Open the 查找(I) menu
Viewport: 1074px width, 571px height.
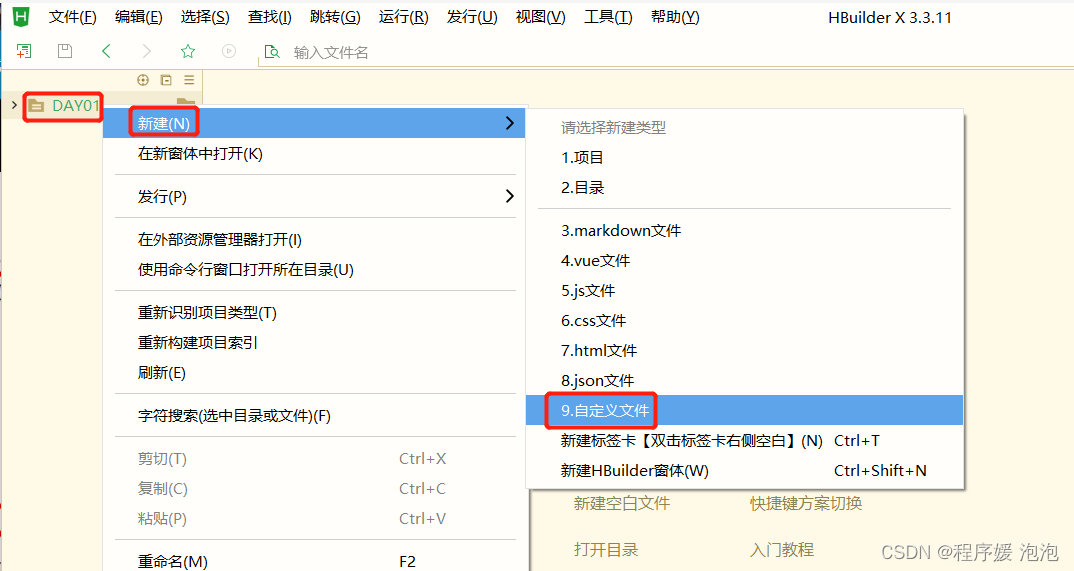click(270, 18)
